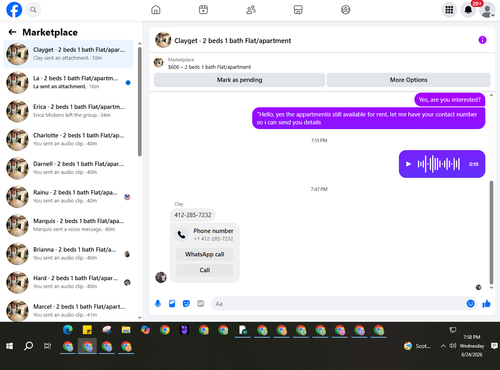Open the Darnell conversation
The image size is (500, 370).
click(x=68, y=168)
